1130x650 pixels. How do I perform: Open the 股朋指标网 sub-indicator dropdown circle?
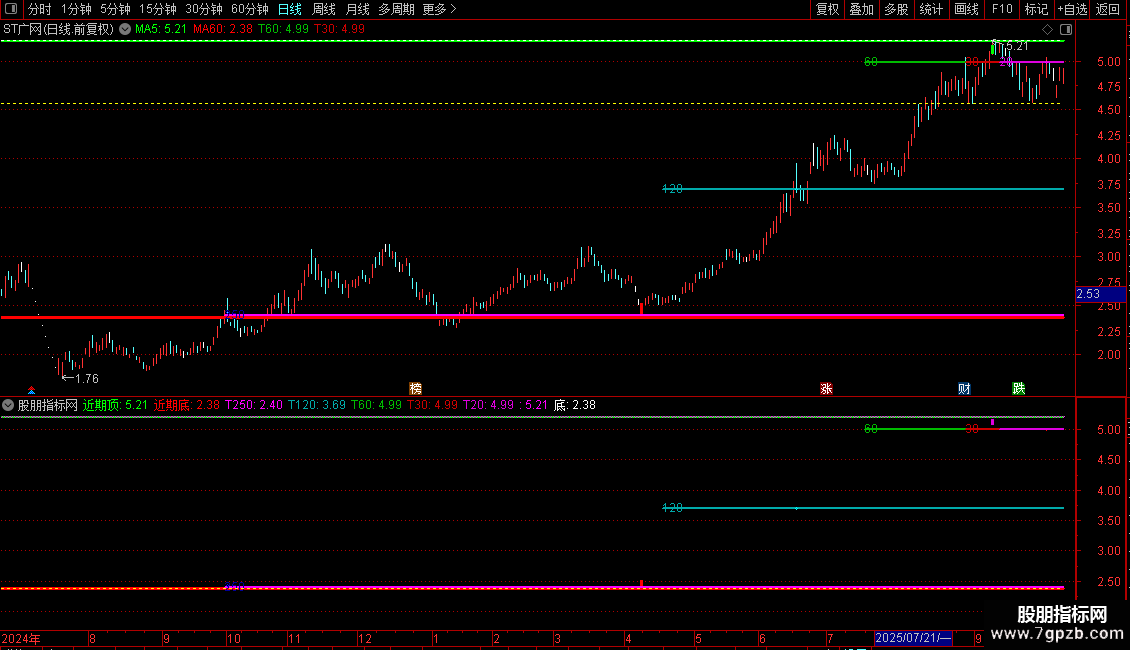coord(8,406)
